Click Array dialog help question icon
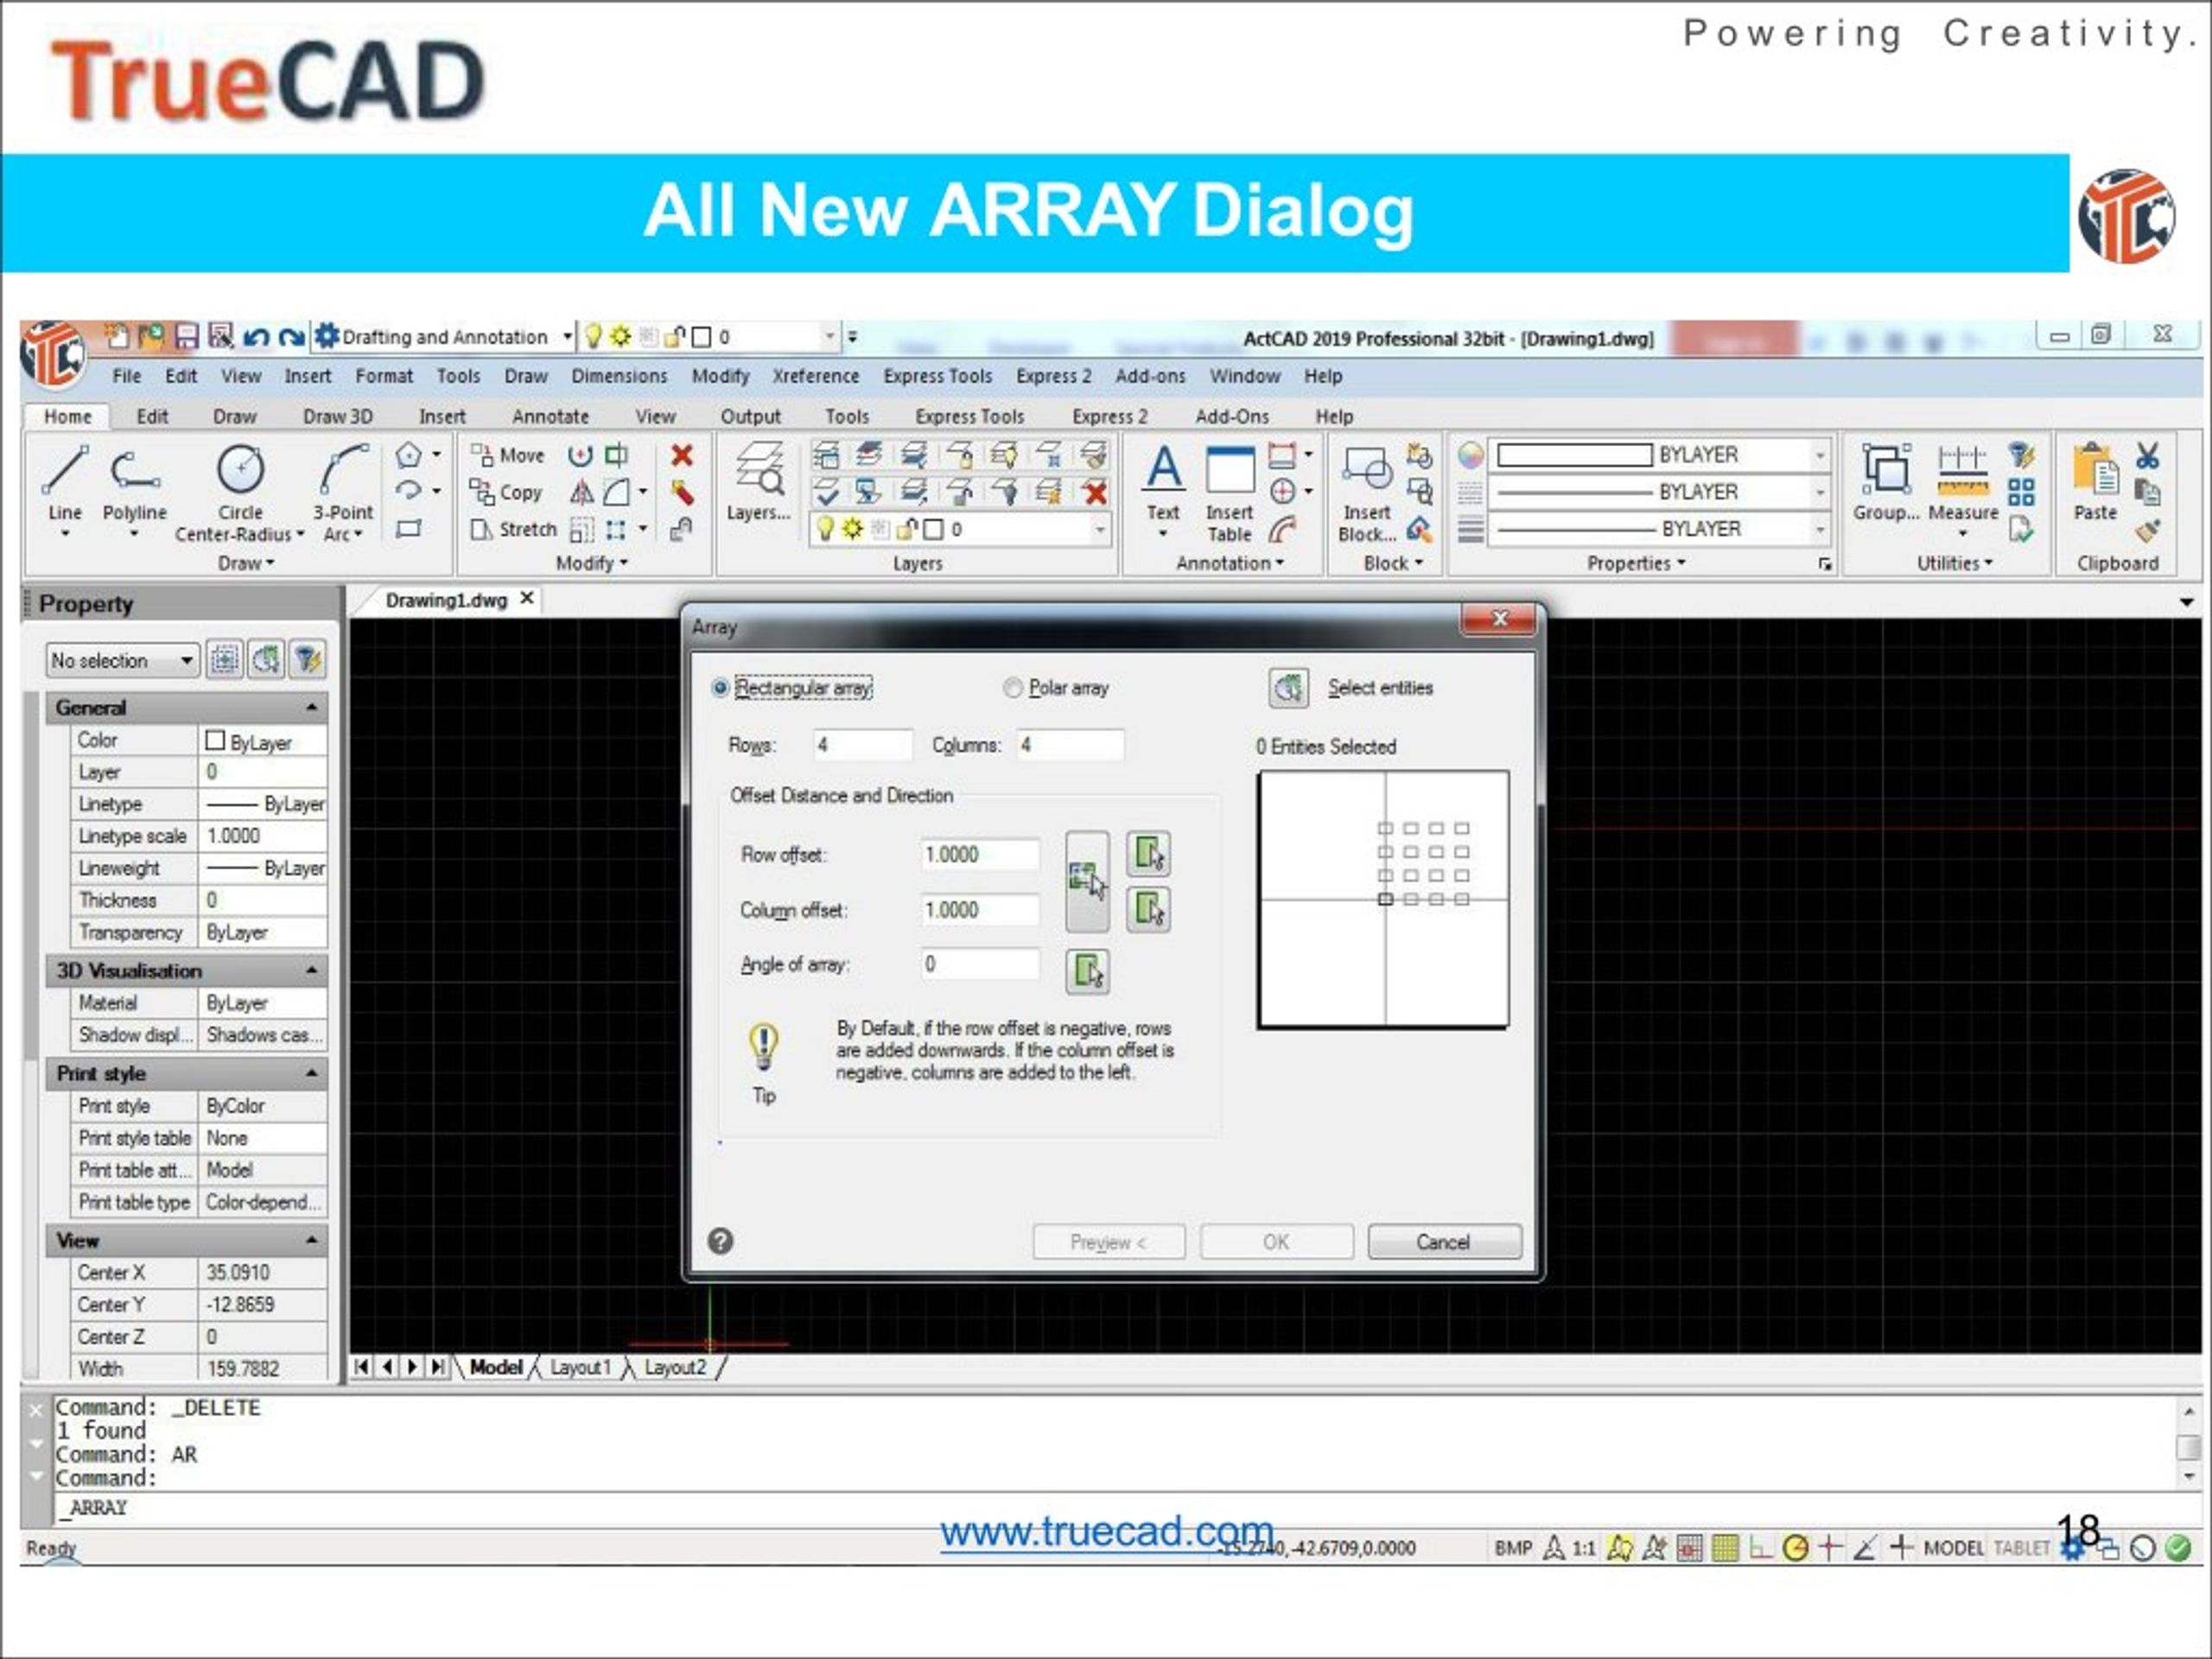Image resolution: width=2212 pixels, height=1659 pixels. (x=720, y=1241)
